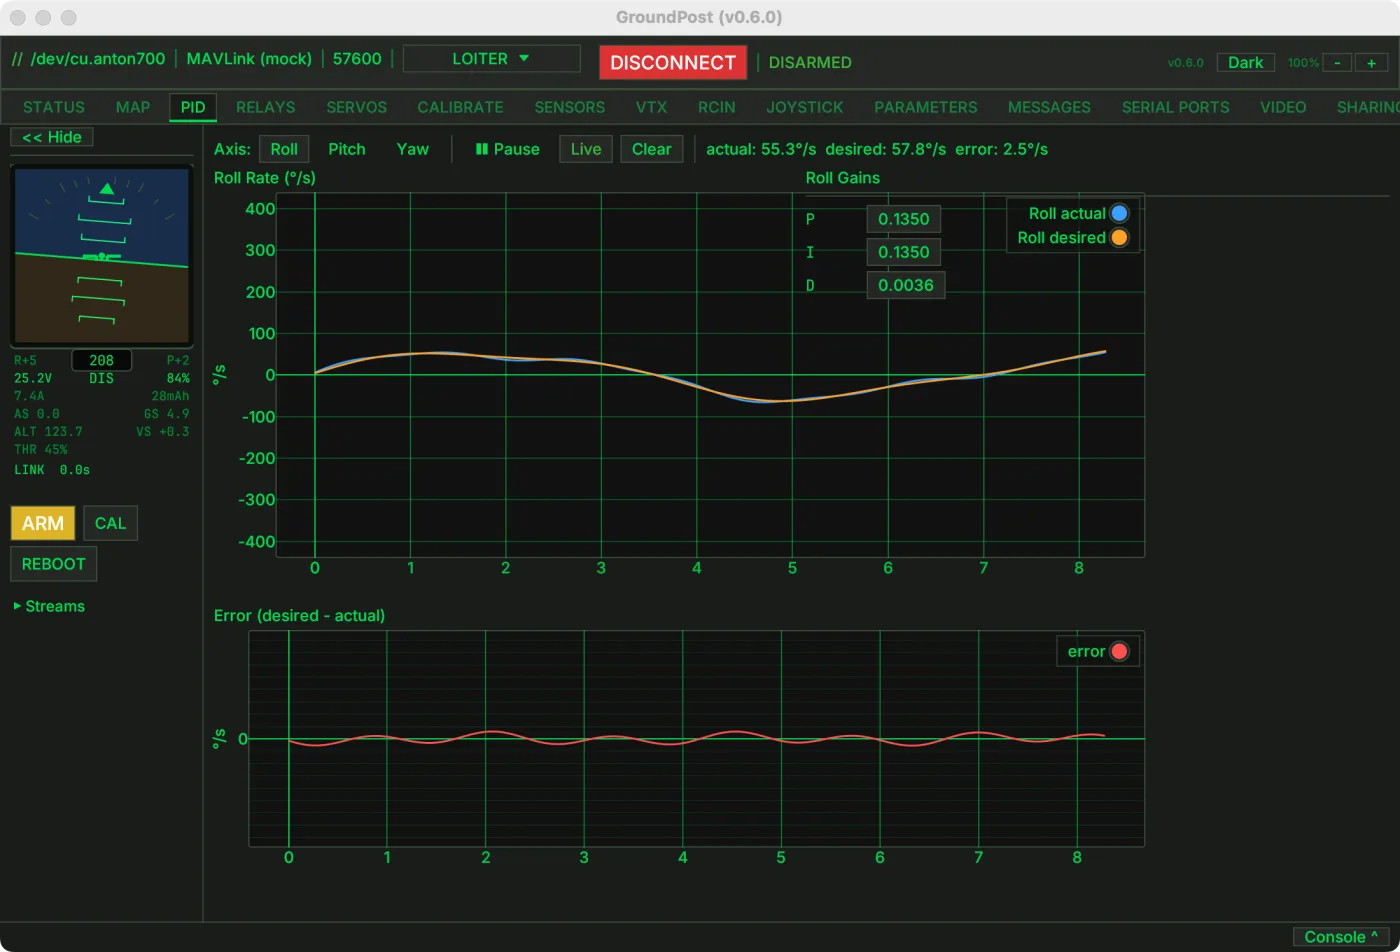
Task: Click the REBOOT button
Action: point(54,564)
